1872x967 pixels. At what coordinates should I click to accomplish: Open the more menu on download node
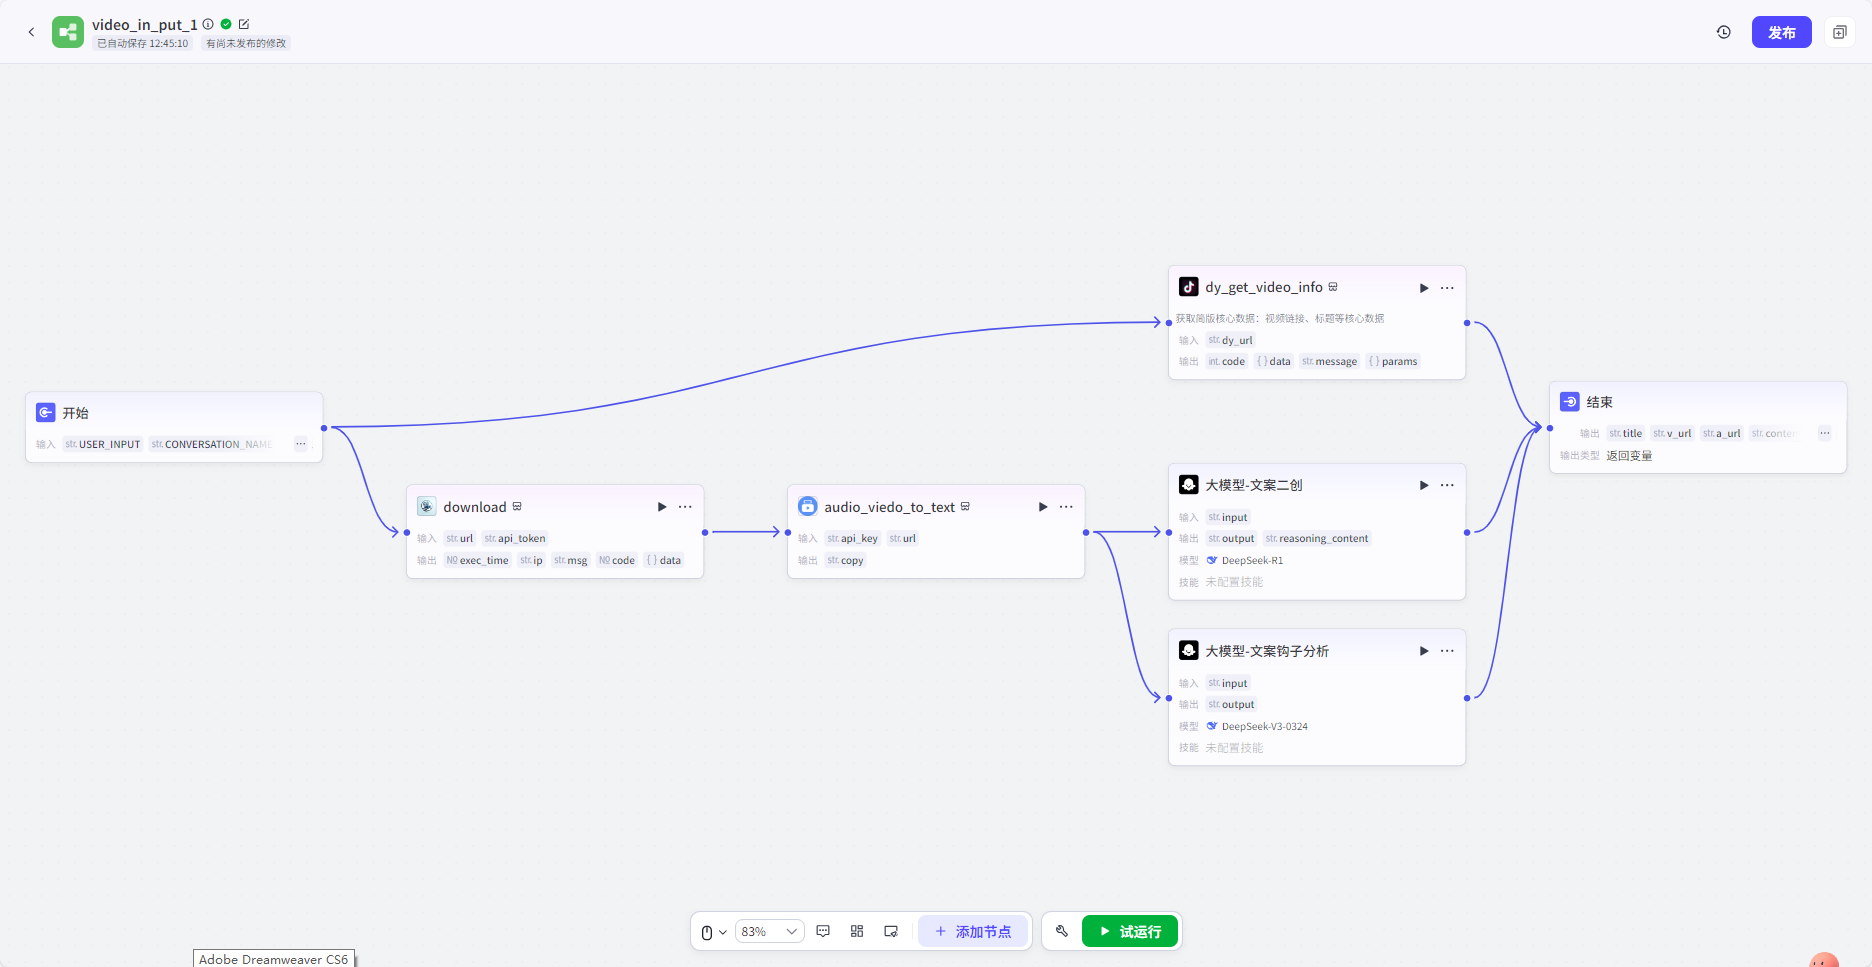point(685,507)
